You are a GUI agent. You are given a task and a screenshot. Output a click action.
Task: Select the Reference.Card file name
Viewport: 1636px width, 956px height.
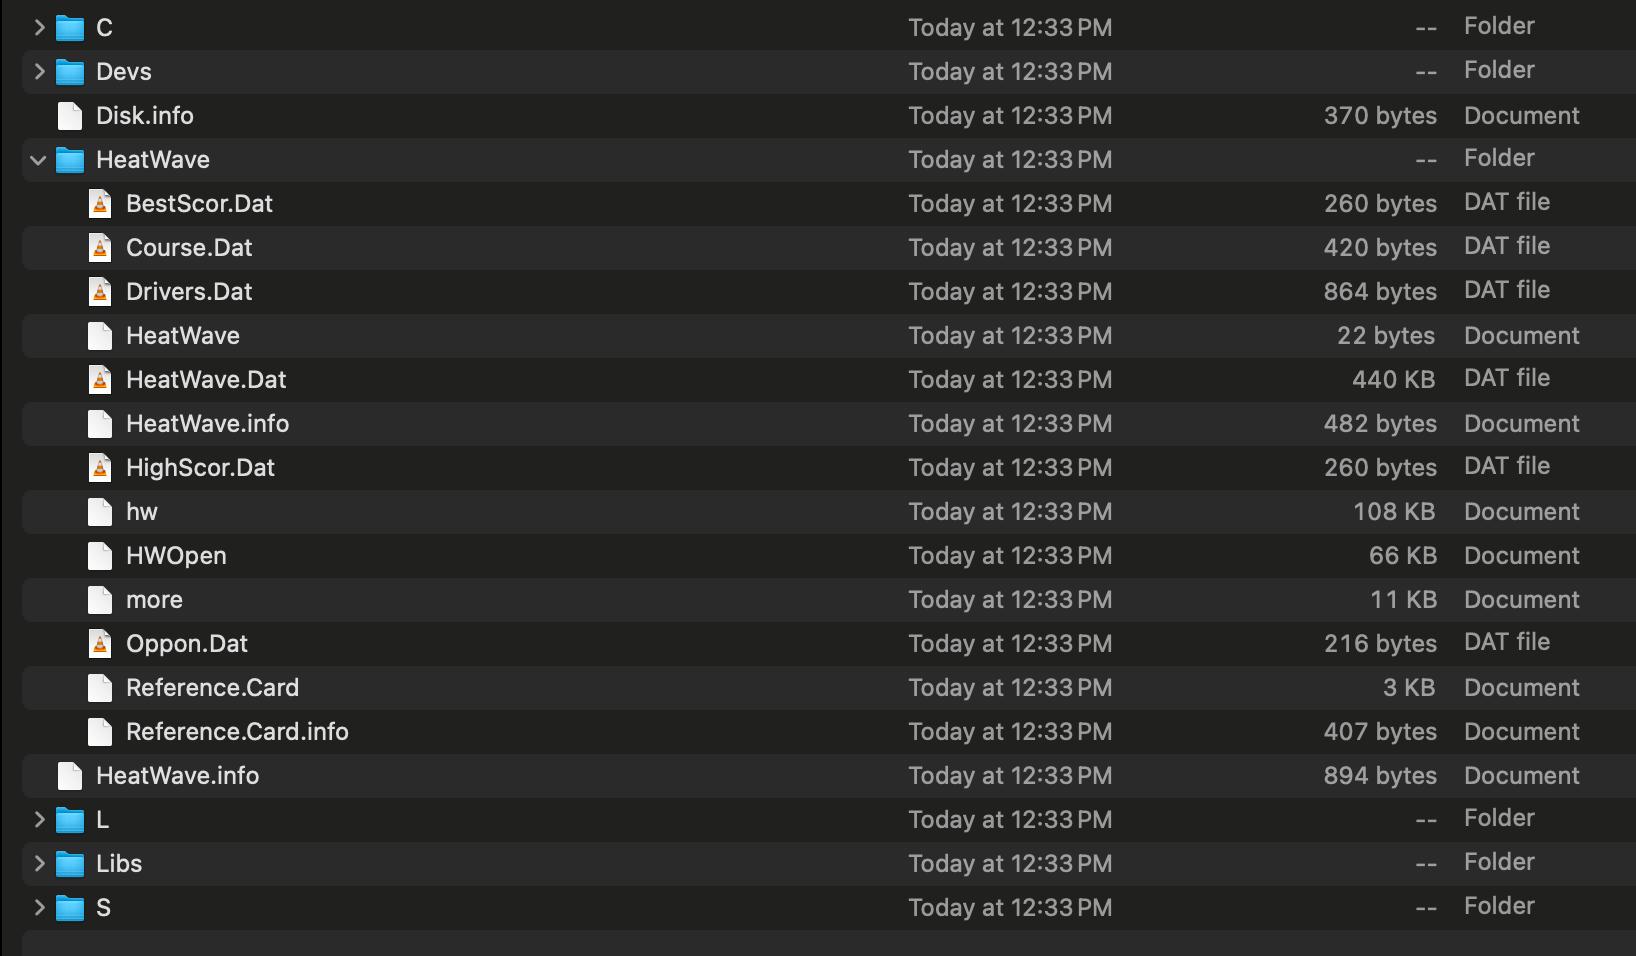[x=212, y=688]
